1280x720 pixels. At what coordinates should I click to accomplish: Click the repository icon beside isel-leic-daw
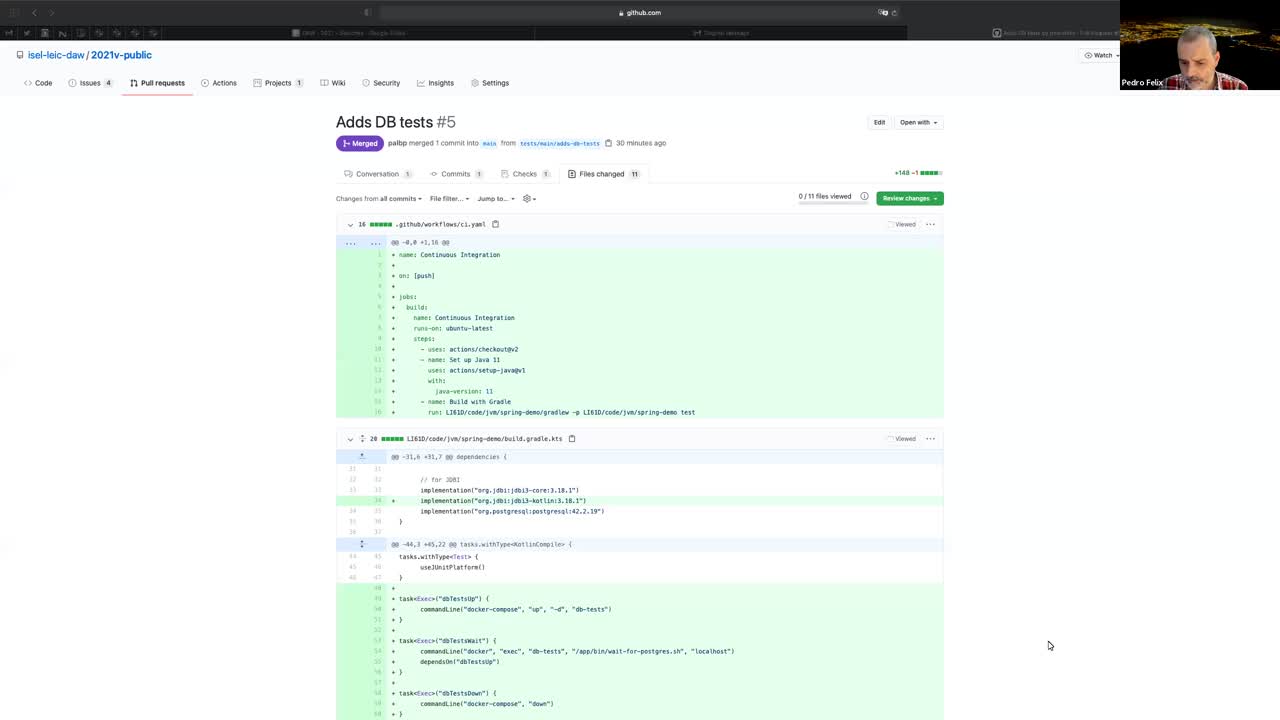pos(20,55)
